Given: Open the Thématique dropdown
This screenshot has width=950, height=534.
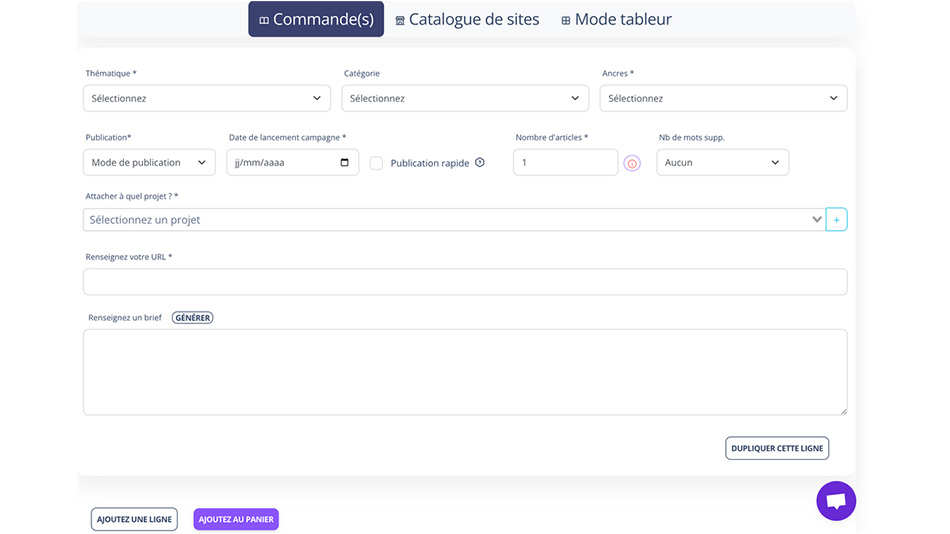Looking at the screenshot, I should (206, 99).
